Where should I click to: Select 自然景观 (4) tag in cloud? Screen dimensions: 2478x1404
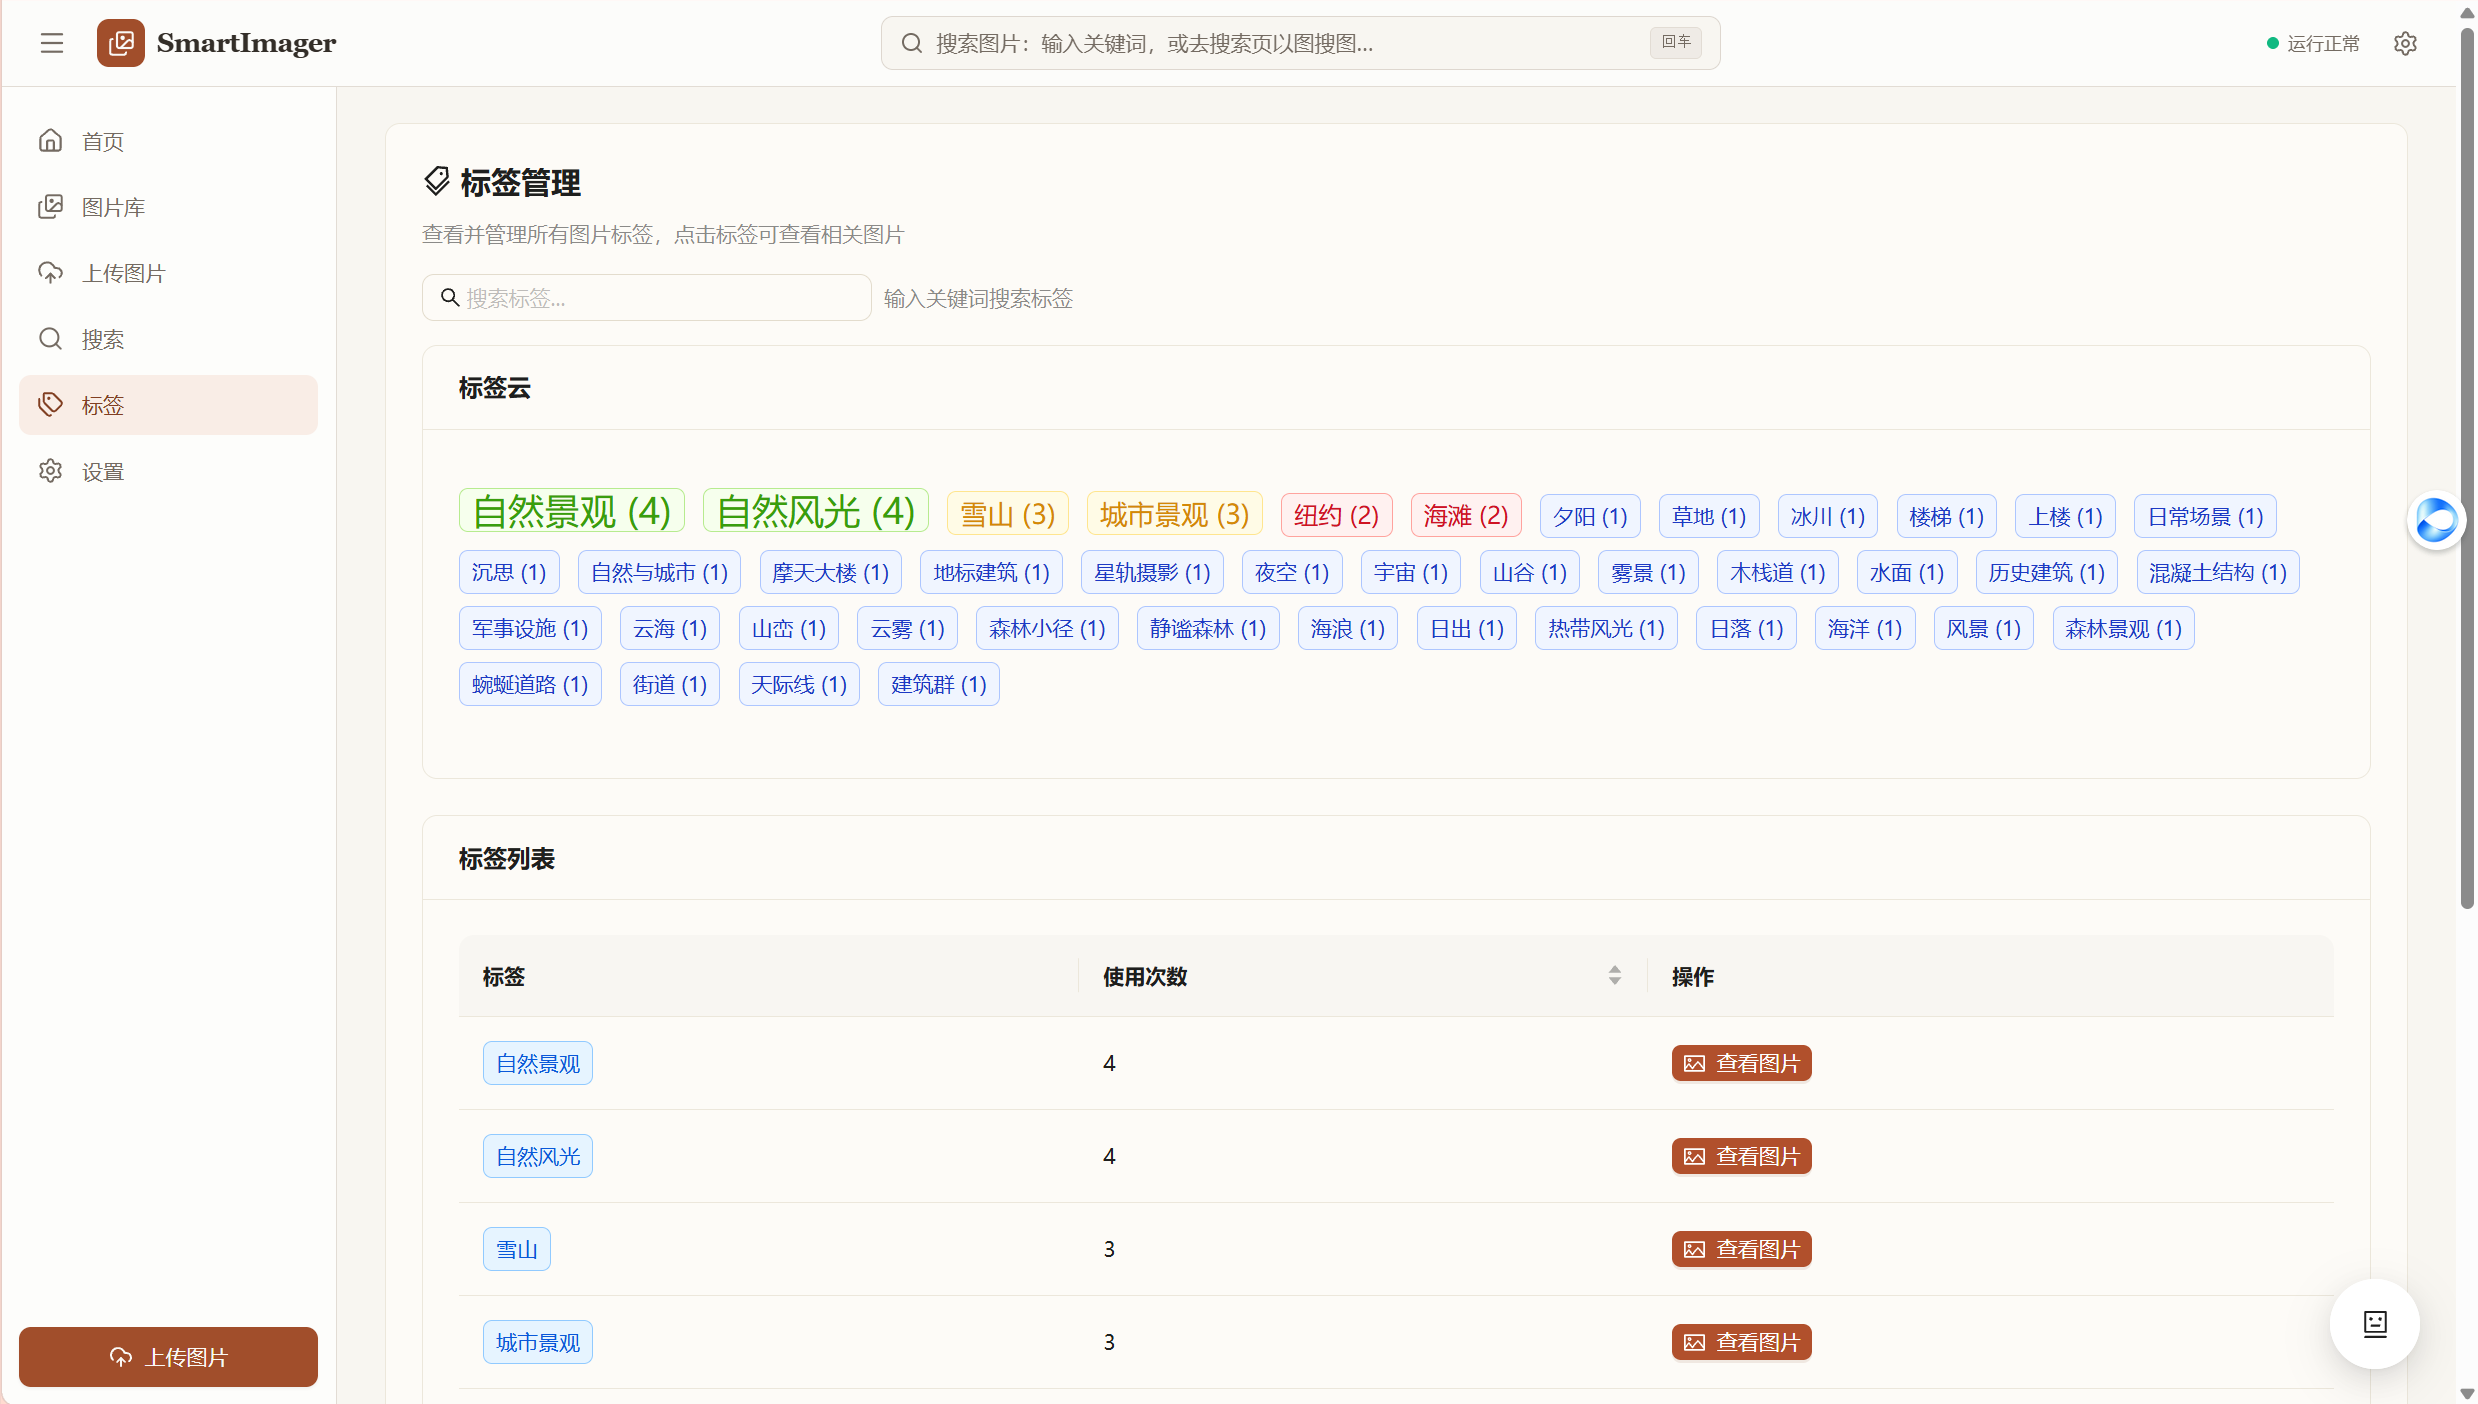pos(572,511)
